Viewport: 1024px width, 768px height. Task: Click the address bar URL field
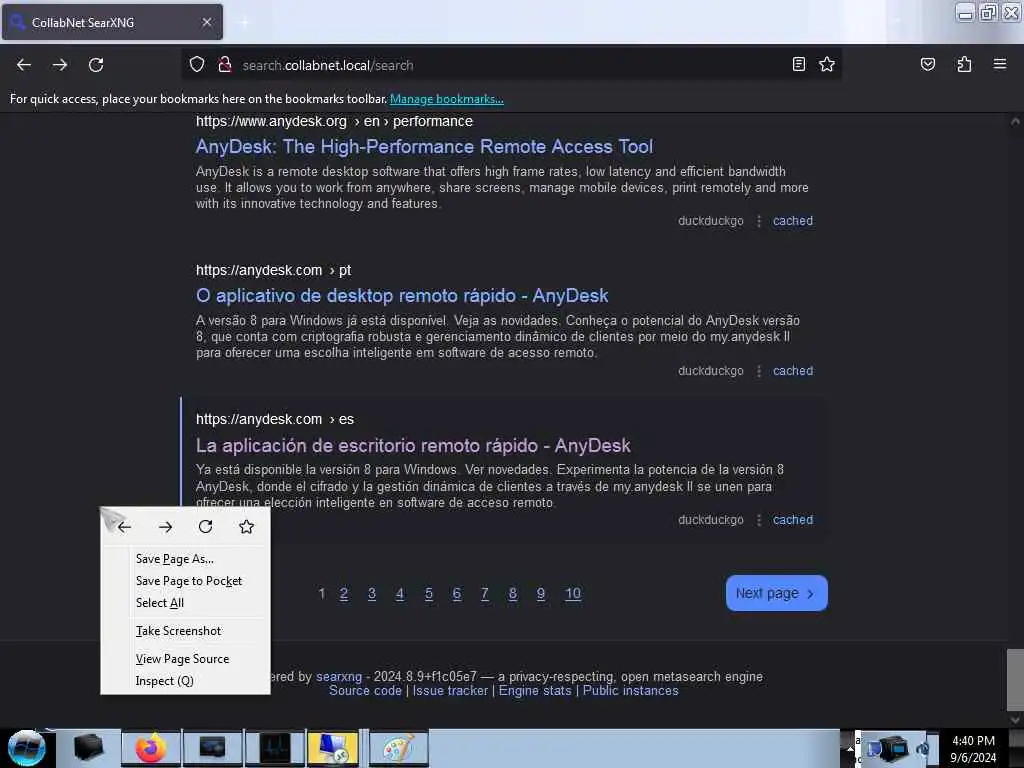509,65
